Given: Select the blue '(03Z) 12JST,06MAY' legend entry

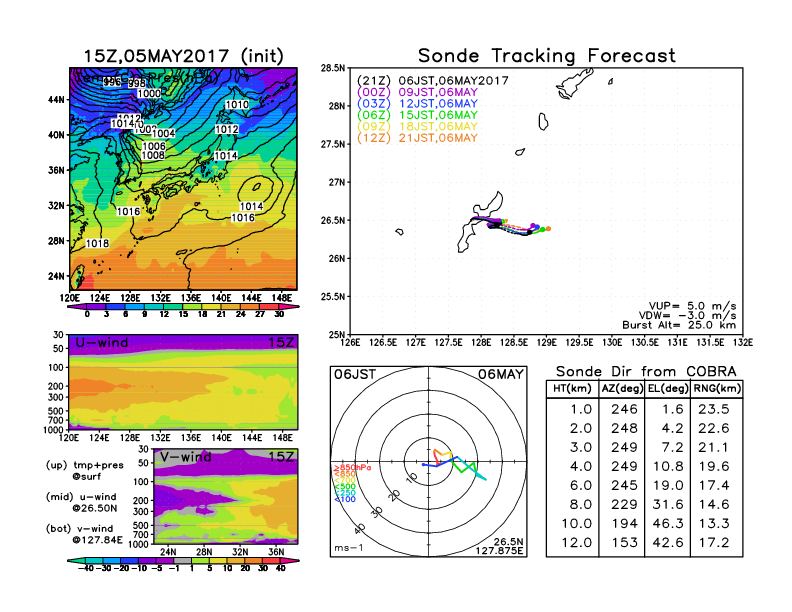Looking at the screenshot, I should (x=417, y=104).
